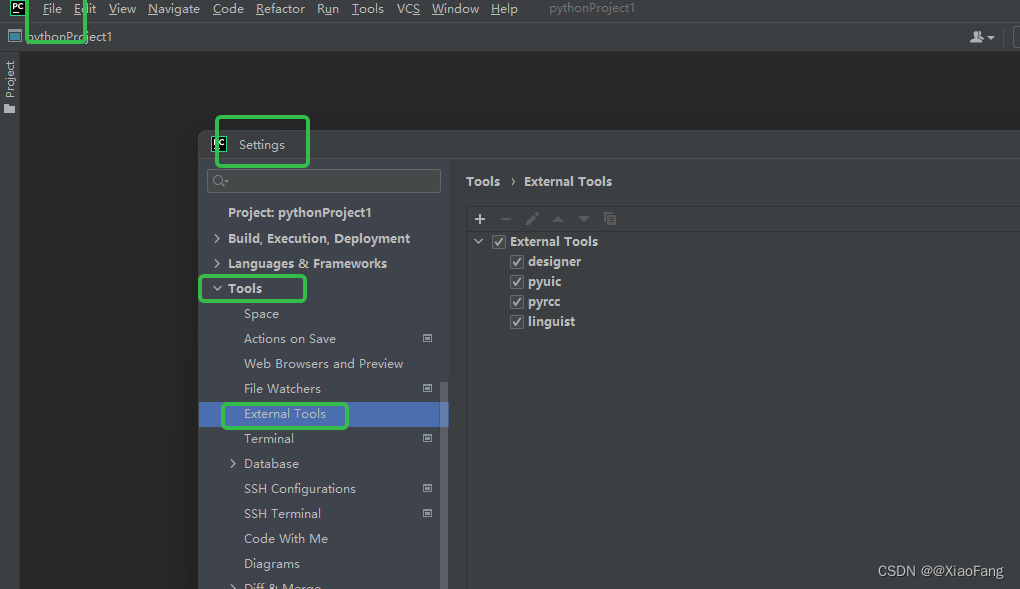The width and height of the screenshot is (1020, 589).
Task: Uncheck the linguist tool checkbox
Action: [x=517, y=322]
